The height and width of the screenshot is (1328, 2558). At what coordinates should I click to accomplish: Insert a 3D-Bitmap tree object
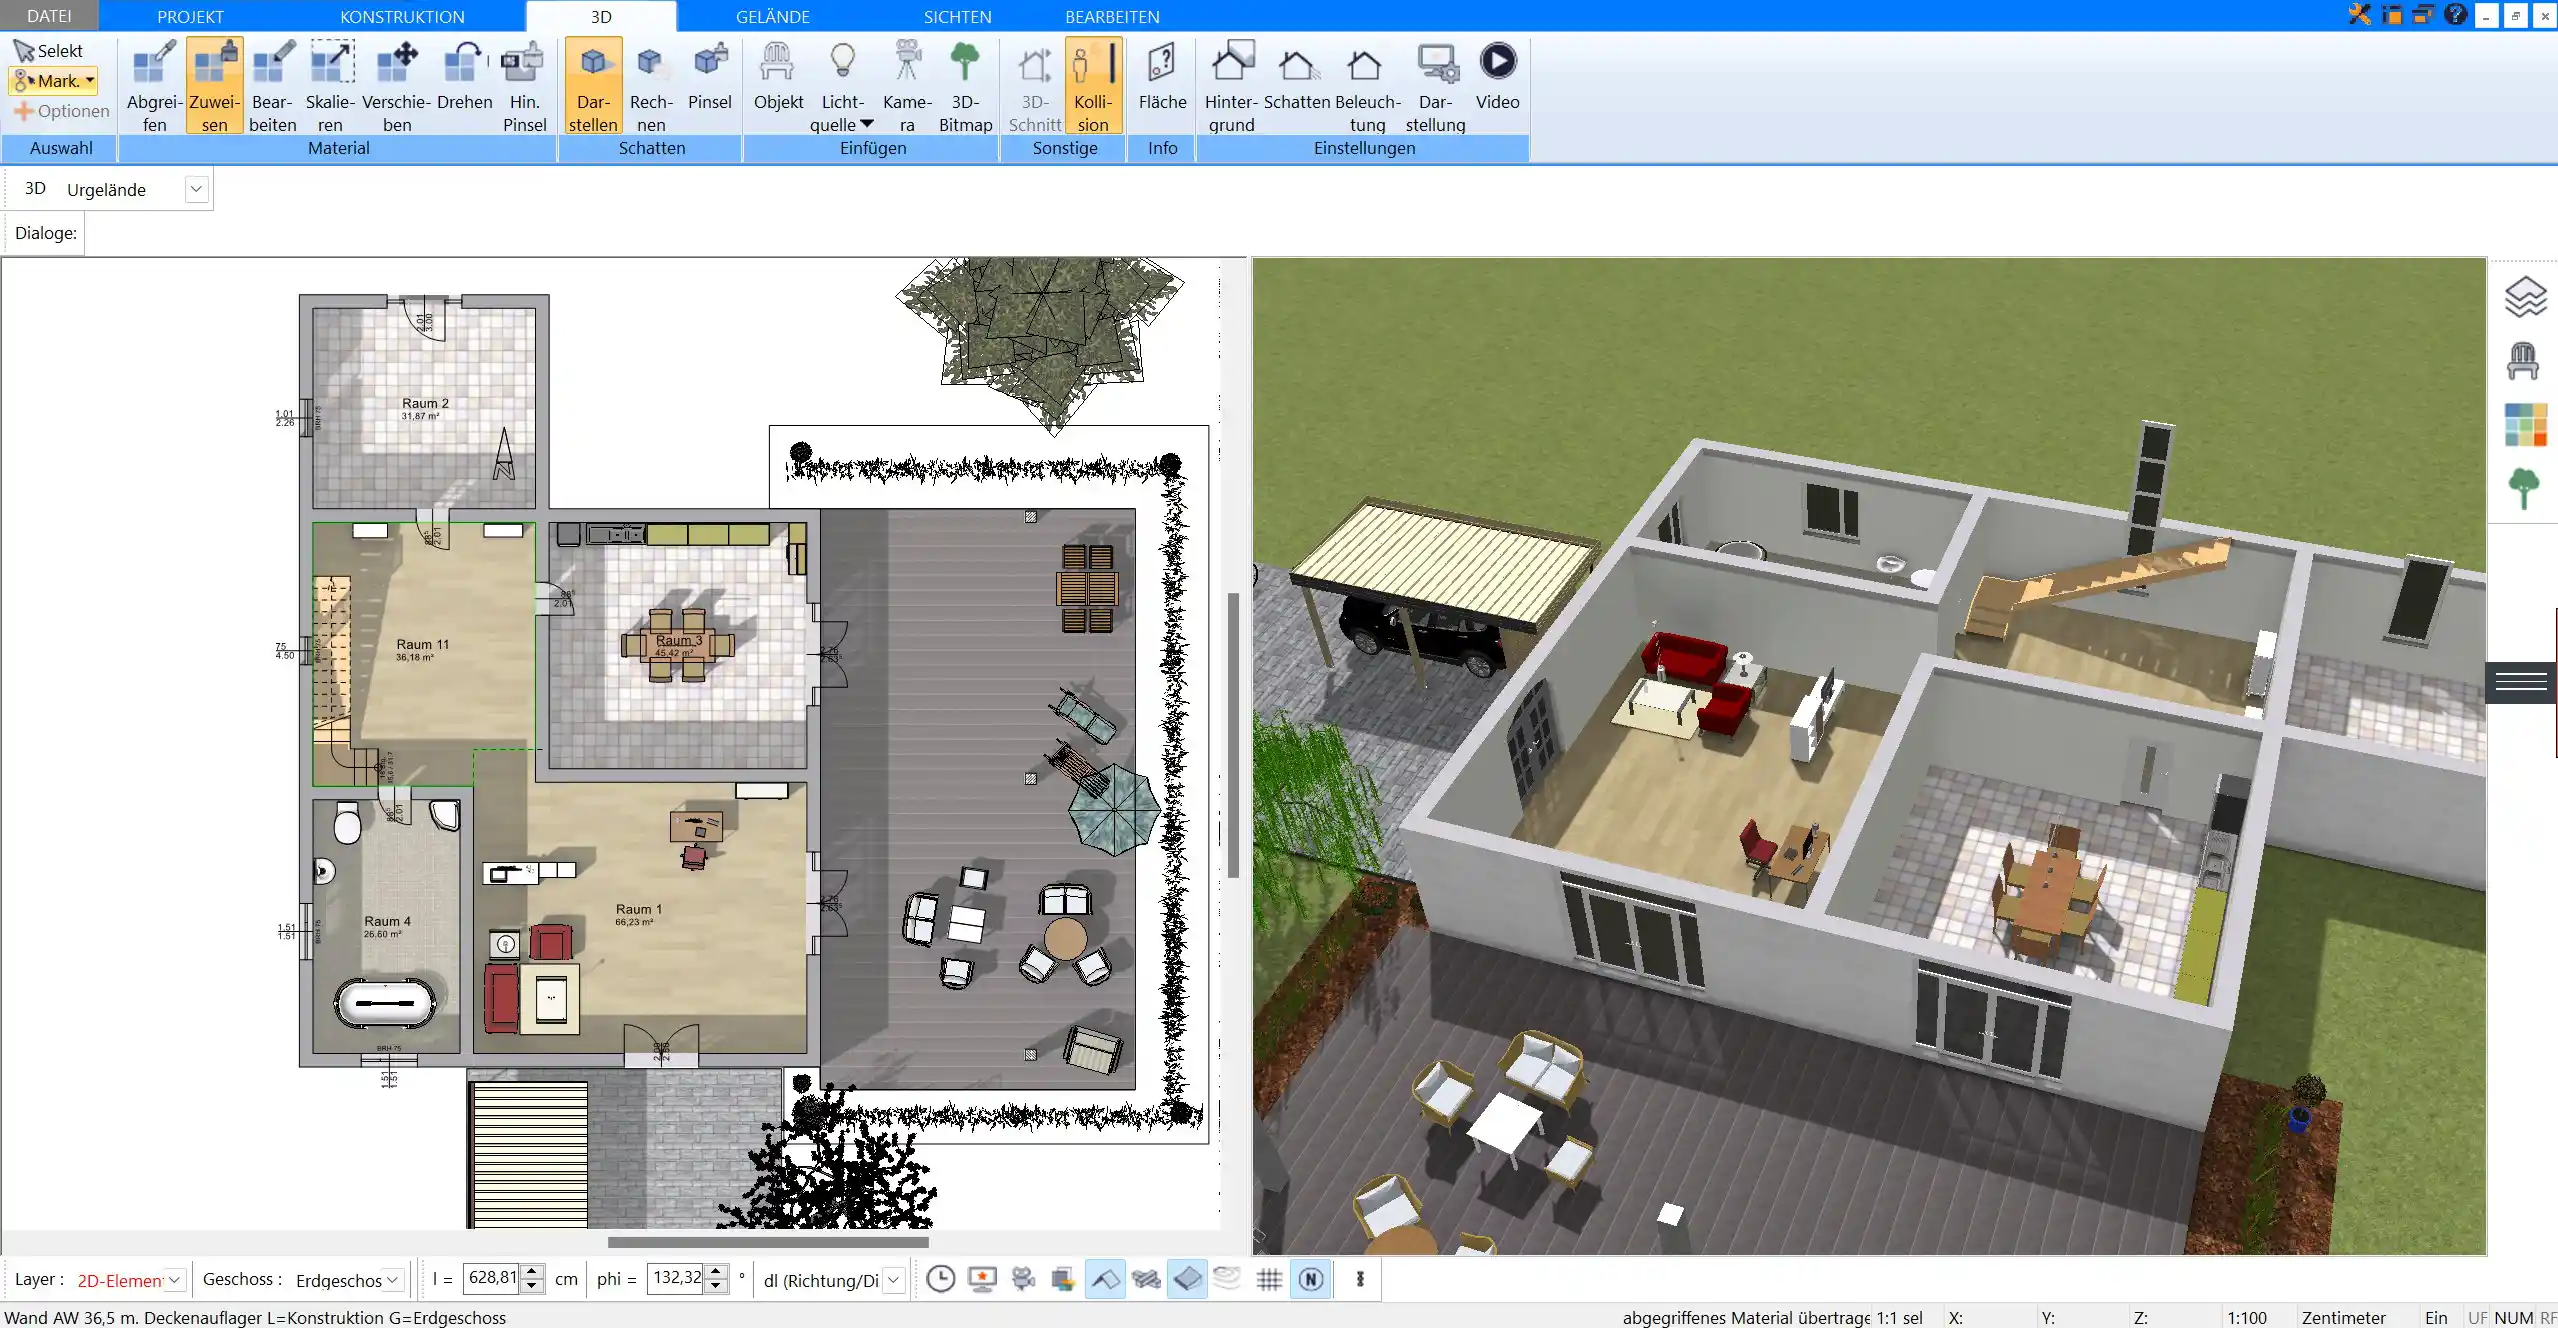click(x=965, y=86)
